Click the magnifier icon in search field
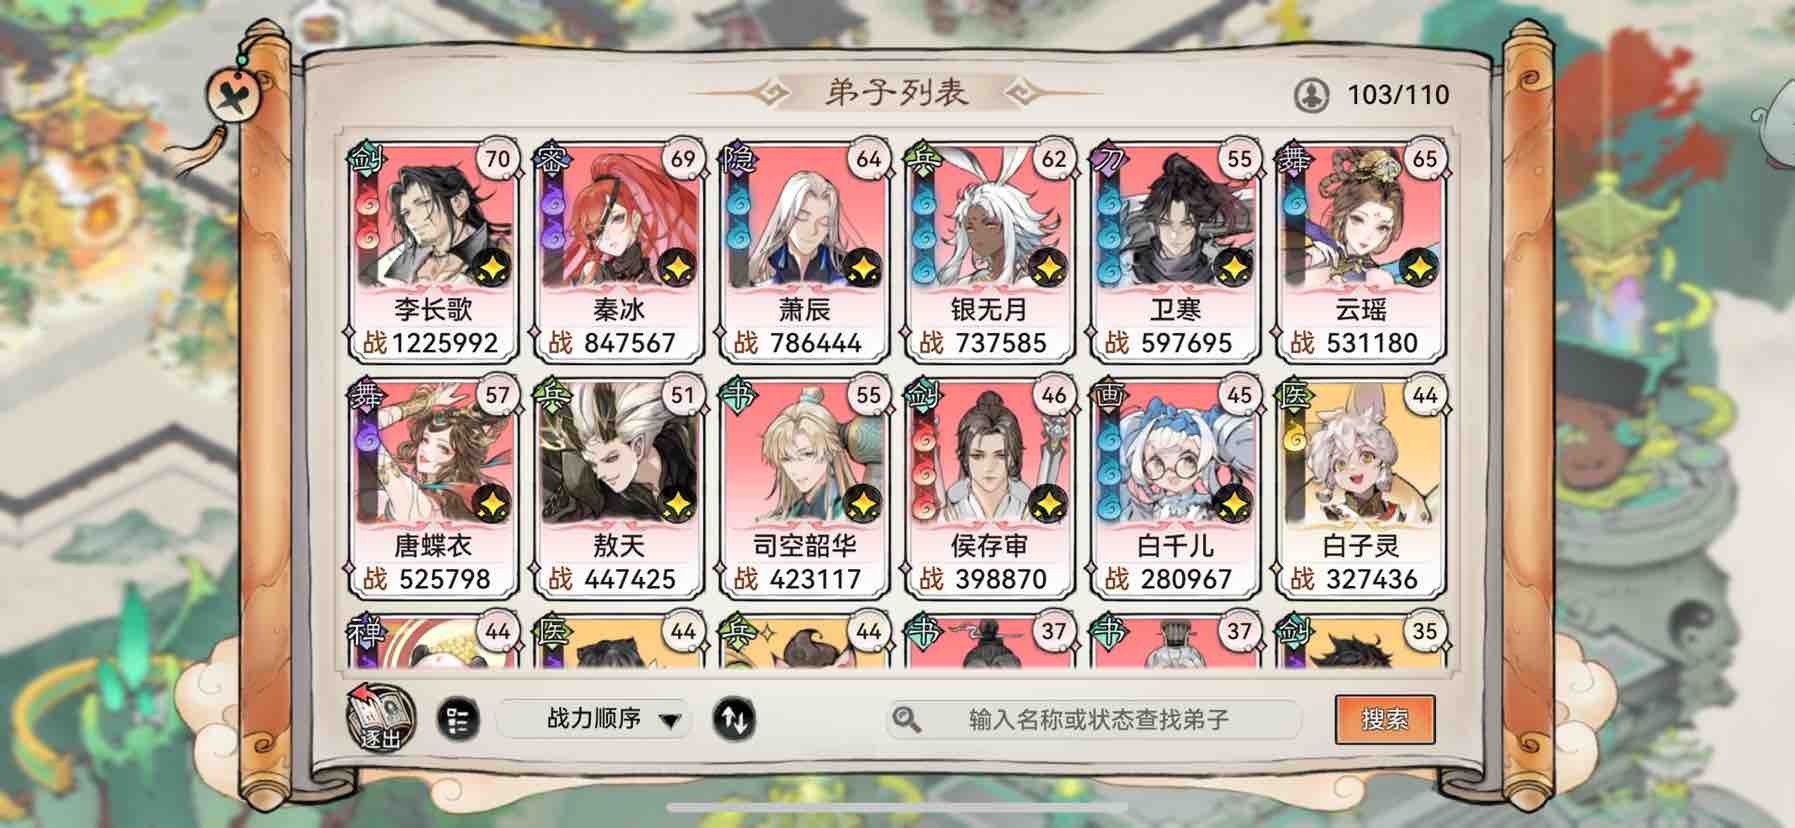 pos(907,719)
